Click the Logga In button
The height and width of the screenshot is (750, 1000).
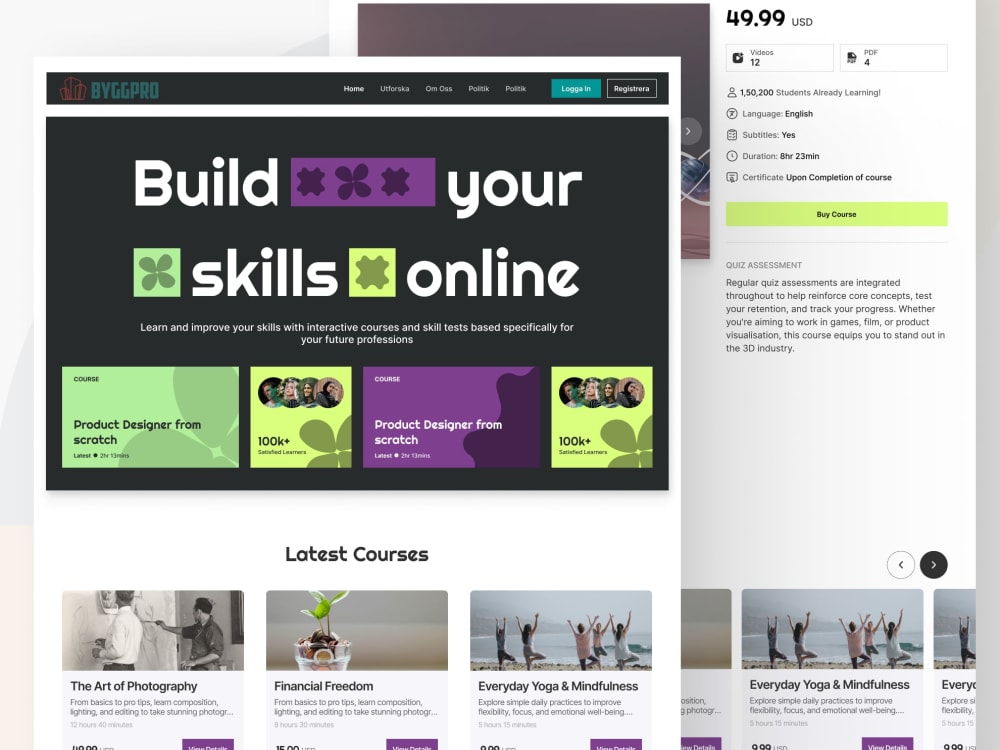pos(575,89)
